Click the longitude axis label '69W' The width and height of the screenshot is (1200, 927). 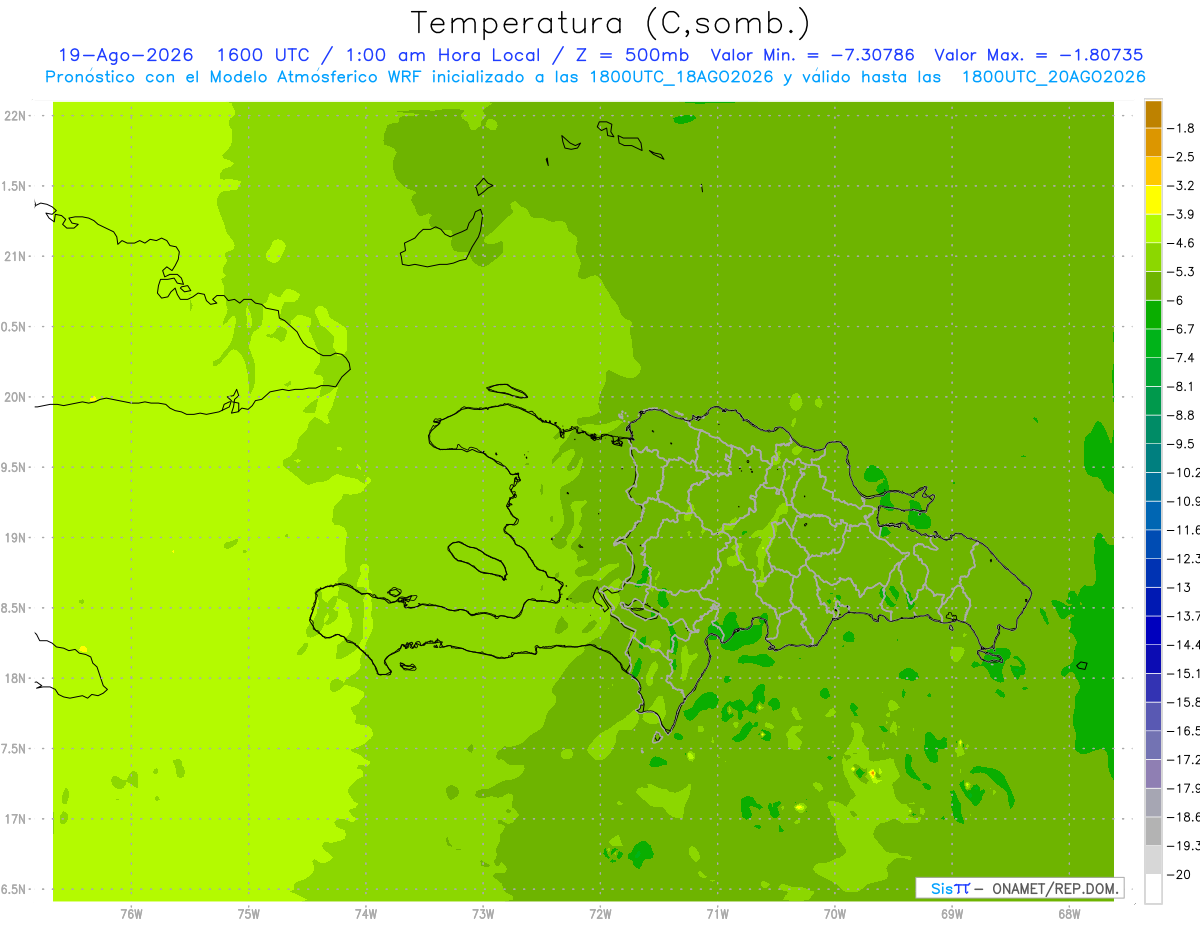point(952,914)
